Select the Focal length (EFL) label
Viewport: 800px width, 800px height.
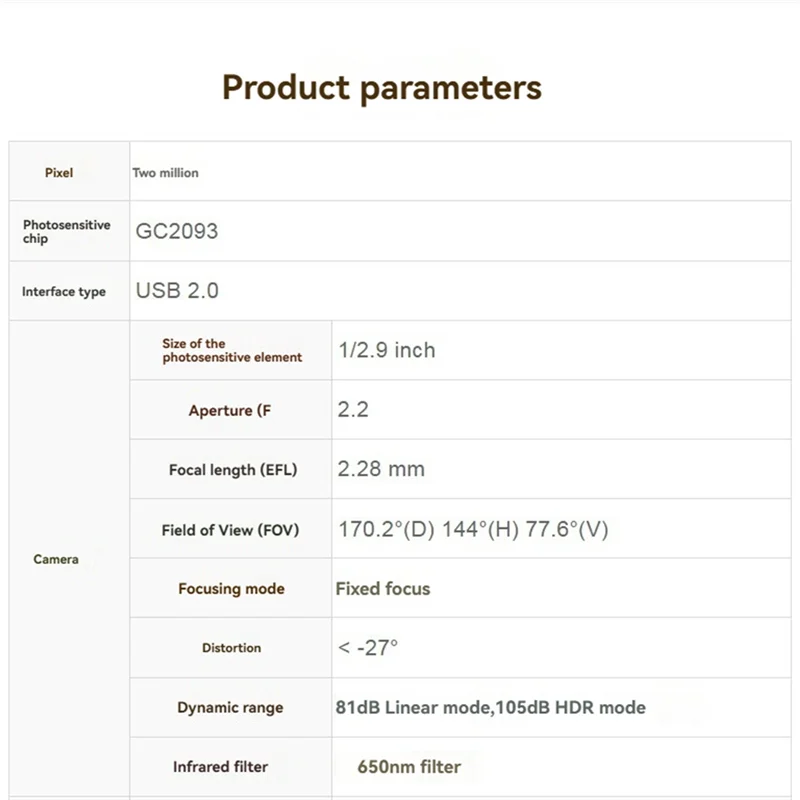pyautogui.click(x=233, y=470)
